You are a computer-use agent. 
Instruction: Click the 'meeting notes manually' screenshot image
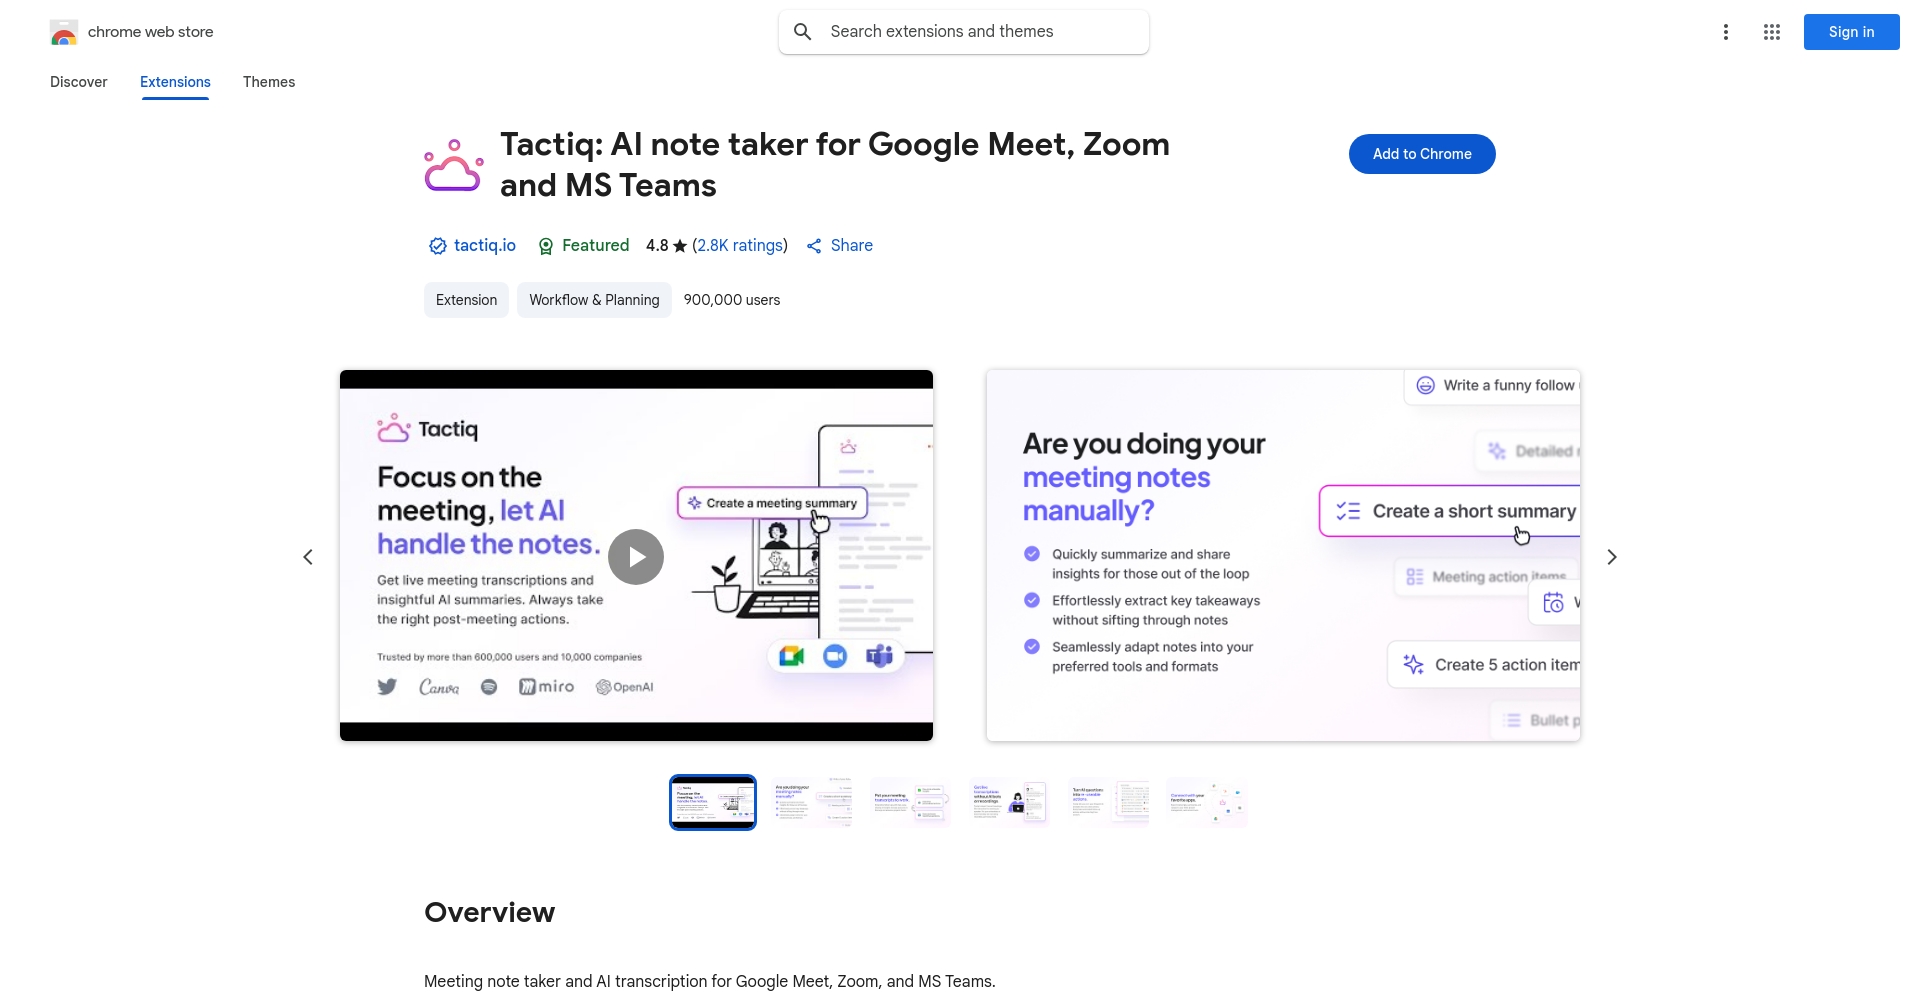1283,556
